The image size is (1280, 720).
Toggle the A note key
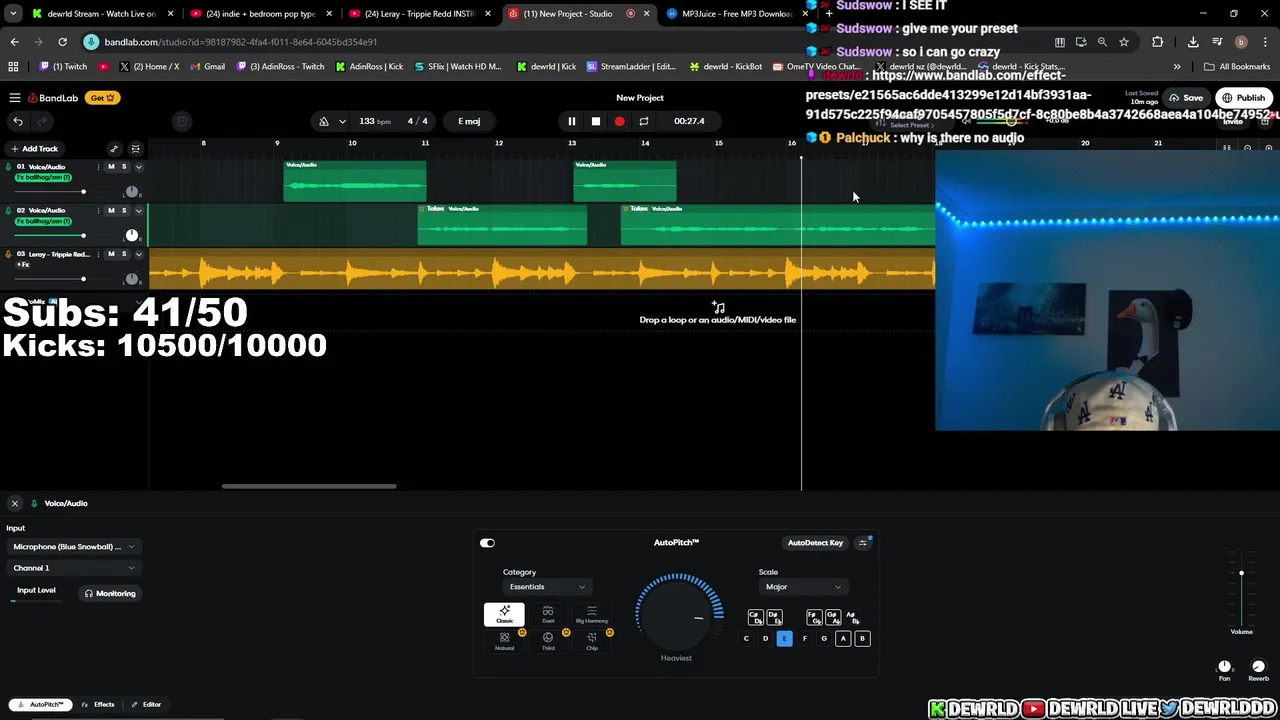(843, 639)
